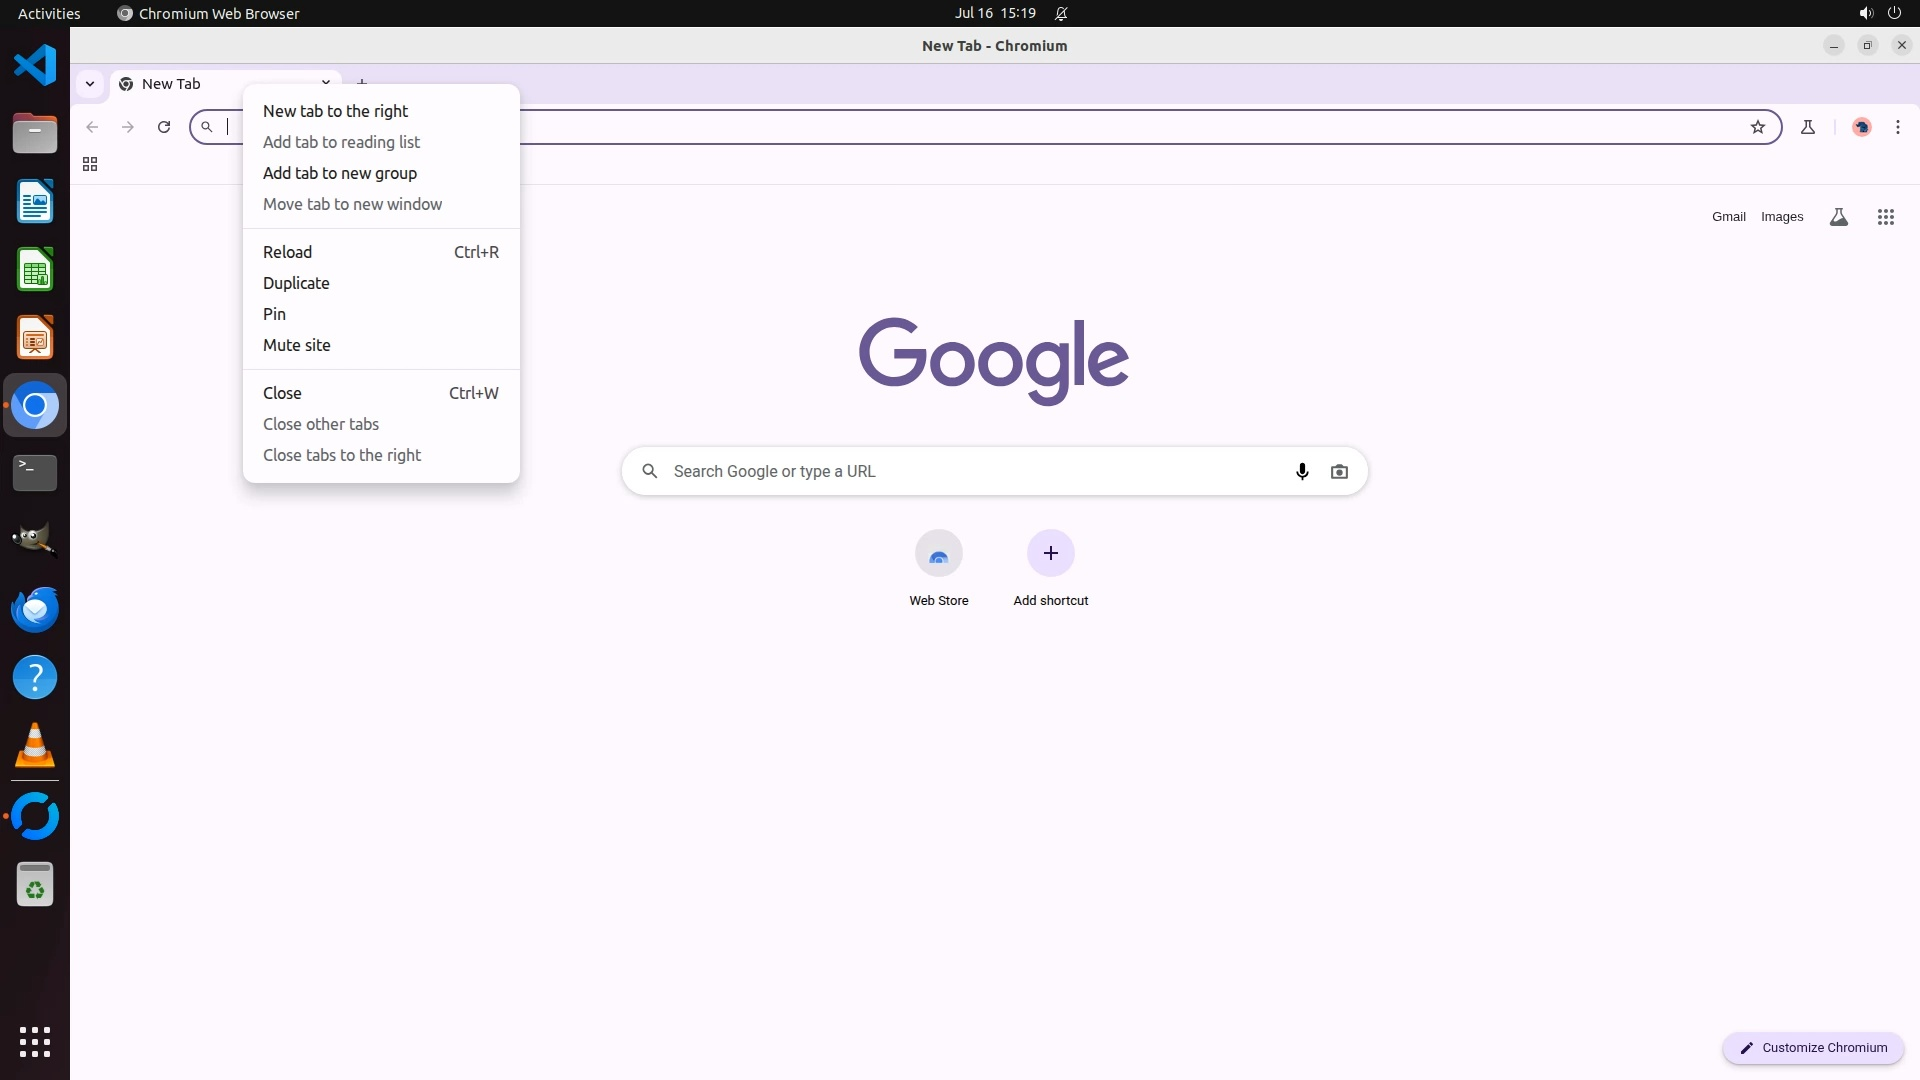Open Search Labs flask icon near Images

(1838, 217)
